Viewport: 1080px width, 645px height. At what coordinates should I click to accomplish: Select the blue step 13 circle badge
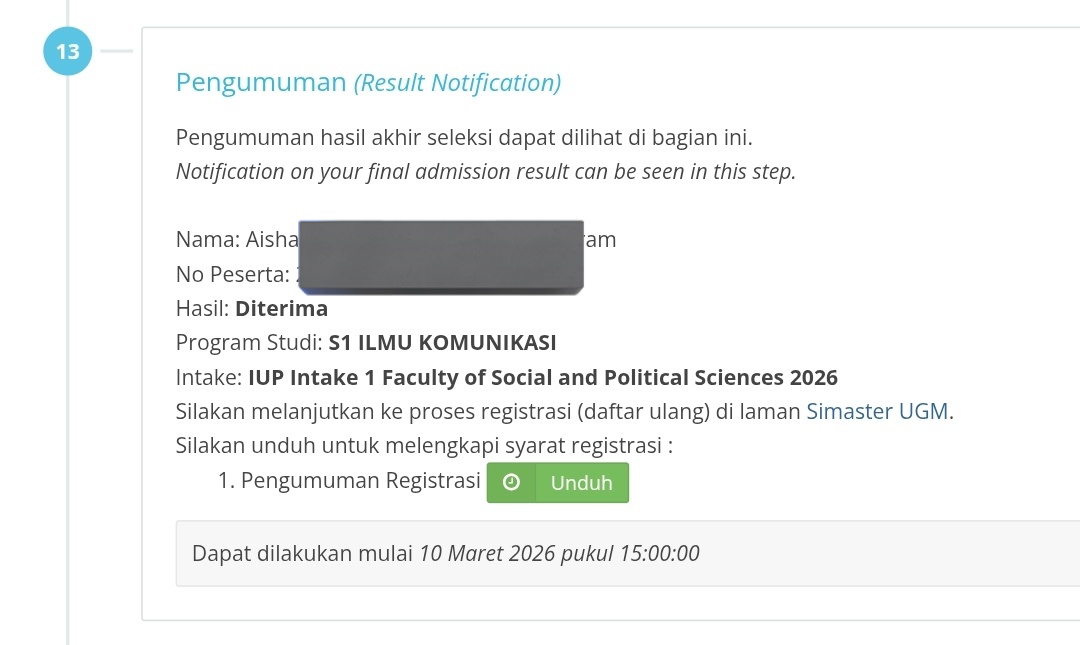point(68,51)
